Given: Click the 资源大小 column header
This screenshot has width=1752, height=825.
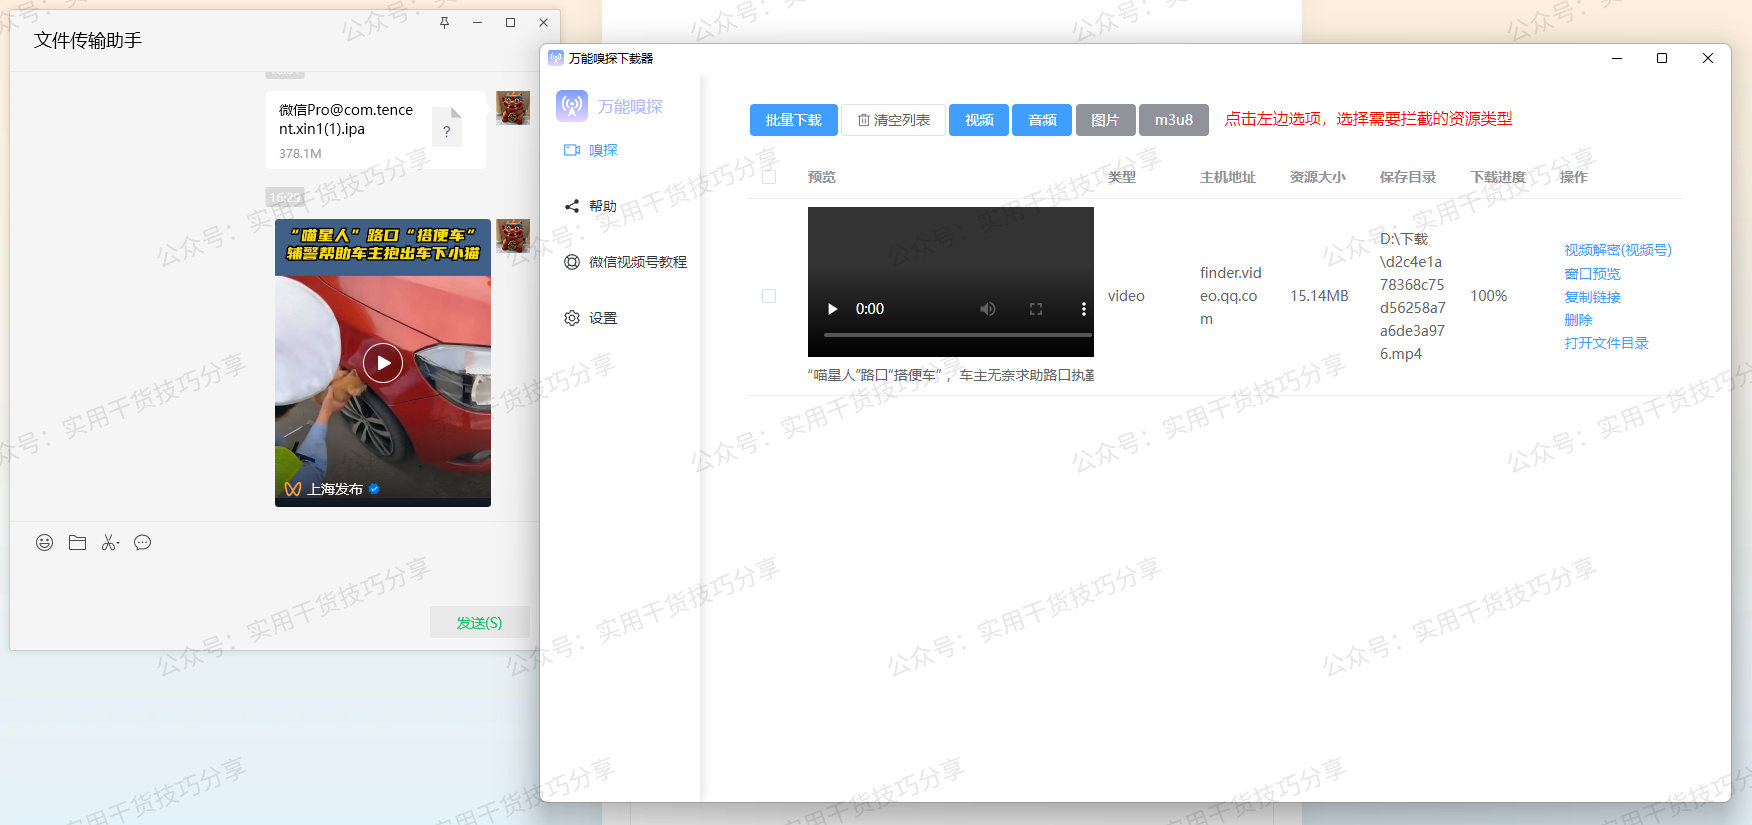Looking at the screenshot, I should point(1318,177).
